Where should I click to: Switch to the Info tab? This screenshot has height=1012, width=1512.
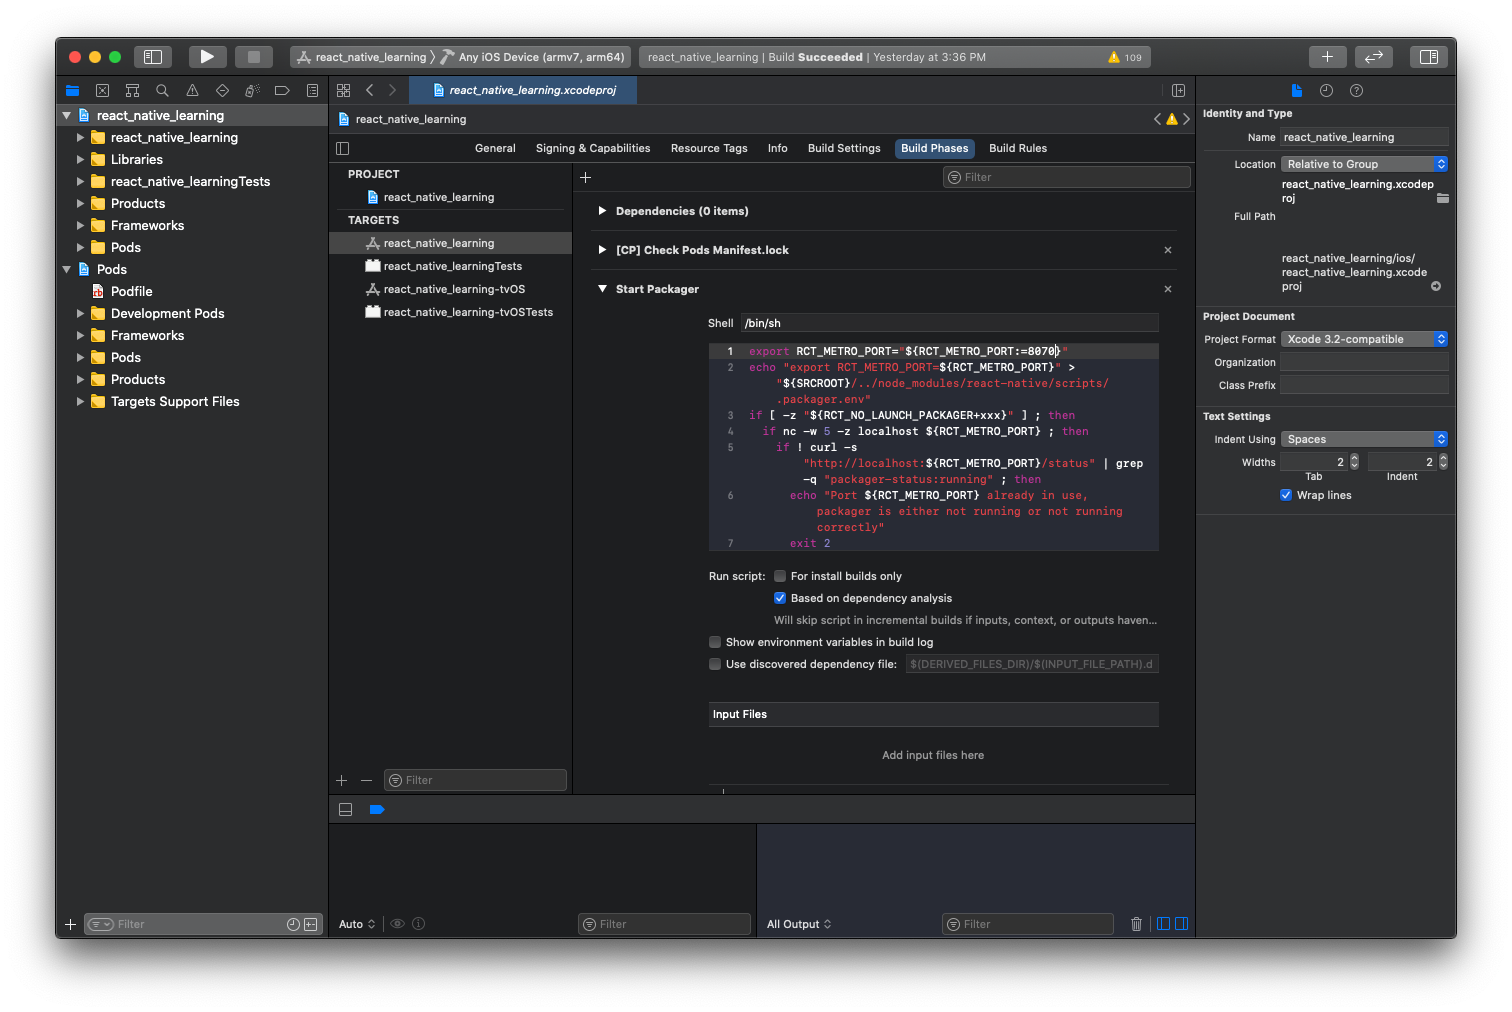click(x=777, y=148)
